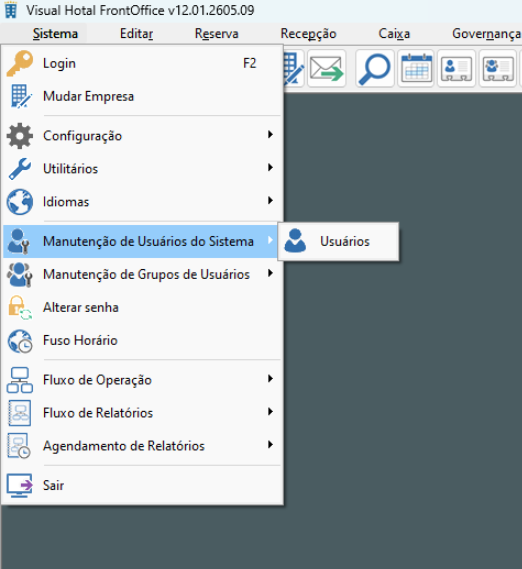
Task: Open the Sistema menu
Action: (55, 34)
